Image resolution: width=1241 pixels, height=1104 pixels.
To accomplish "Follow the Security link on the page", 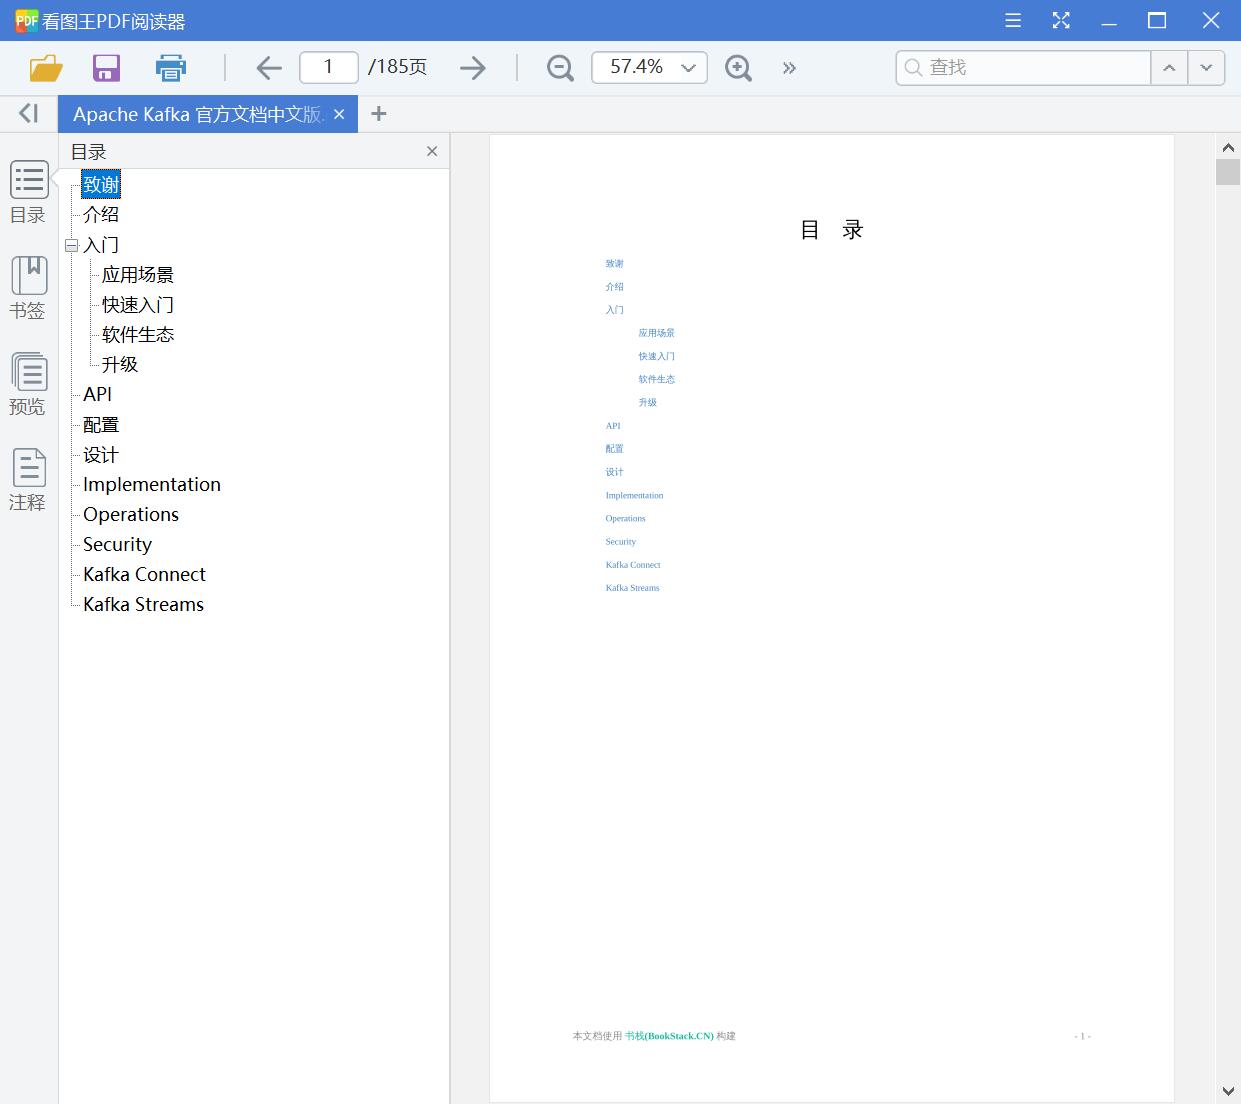I will point(620,542).
